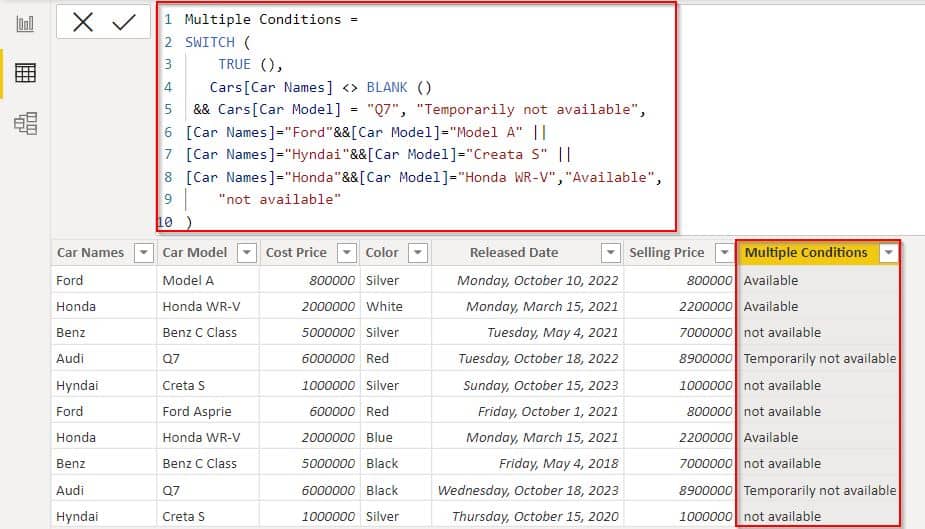925x529 pixels.
Task: Commit the formula with the checkmark icon
Action: click(x=124, y=22)
